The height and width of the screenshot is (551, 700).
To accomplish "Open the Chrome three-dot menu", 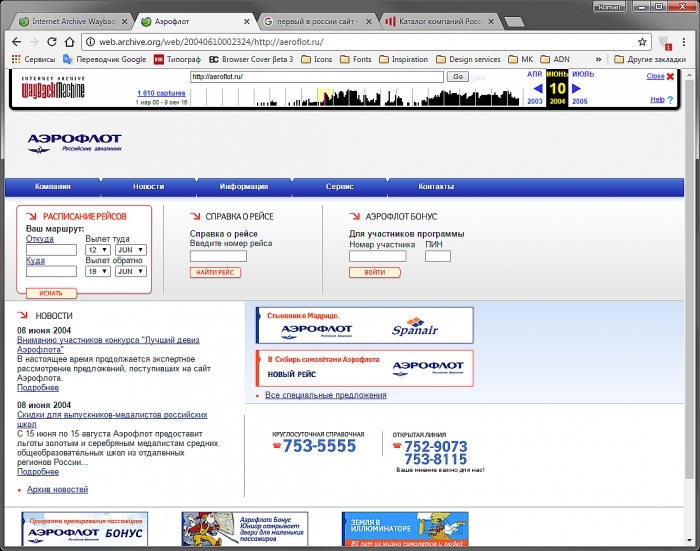I will 683,42.
